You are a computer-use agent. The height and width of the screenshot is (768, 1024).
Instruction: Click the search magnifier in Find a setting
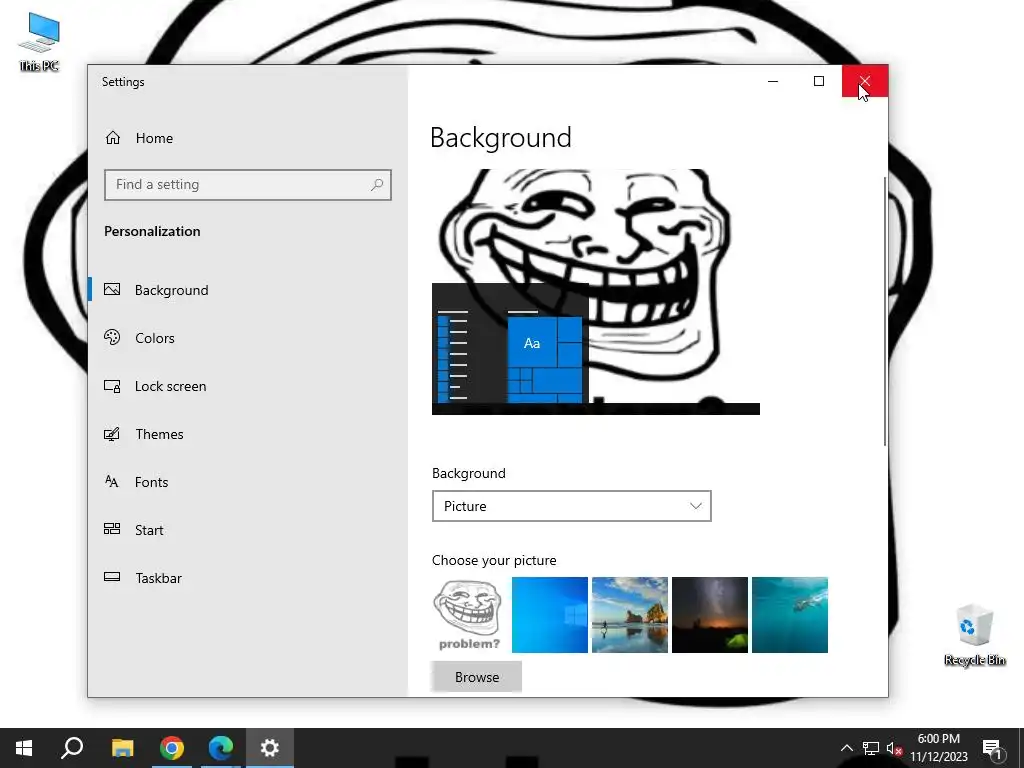click(377, 185)
